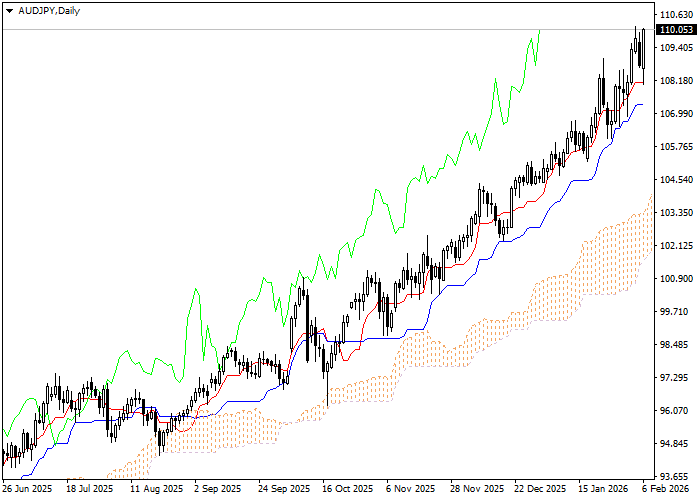
Task: Select the 26 Jun 2025 date label
Action: click(x=27, y=489)
